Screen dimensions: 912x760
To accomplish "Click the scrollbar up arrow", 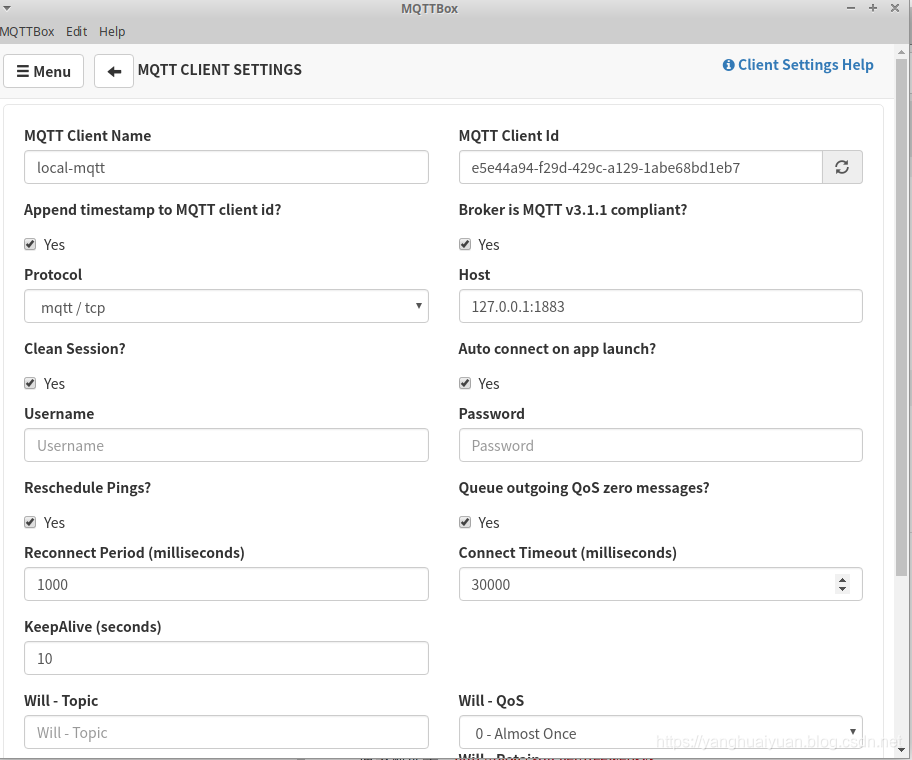I will [x=902, y=51].
